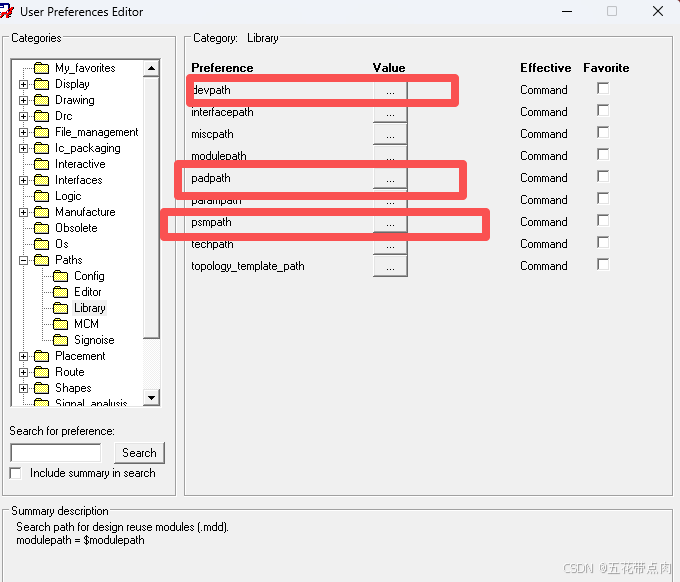The height and width of the screenshot is (582, 680).
Task: Open miscpath value editor button
Action: pos(390,134)
